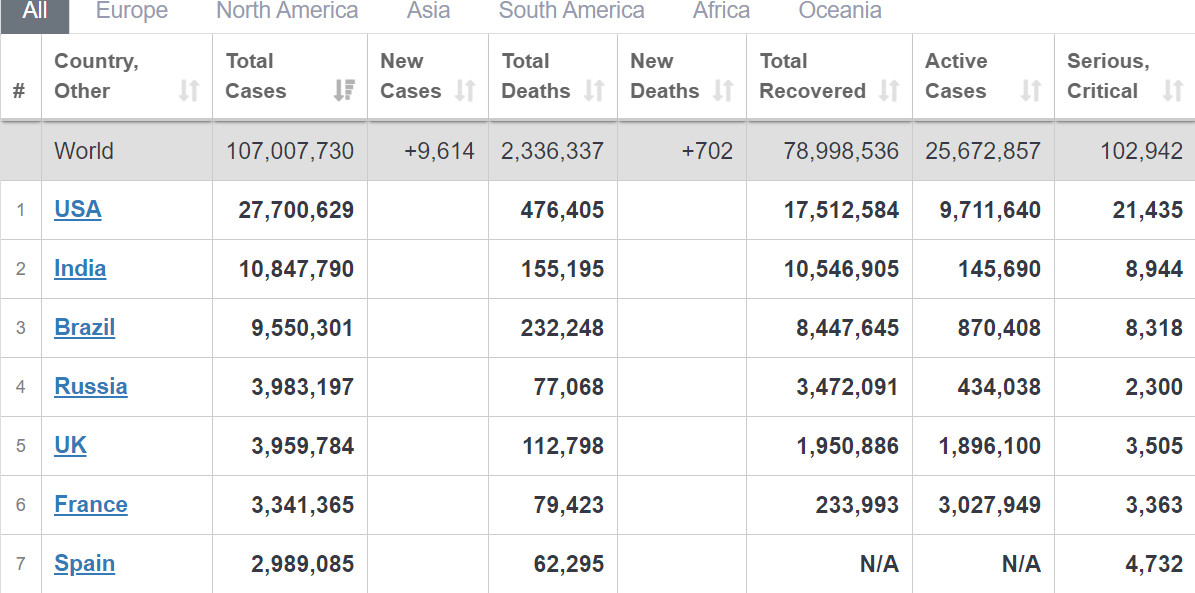This screenshot has height=593, width=1195.
Task: Sort table using New Cases sort icon
Action: (465, 91)
